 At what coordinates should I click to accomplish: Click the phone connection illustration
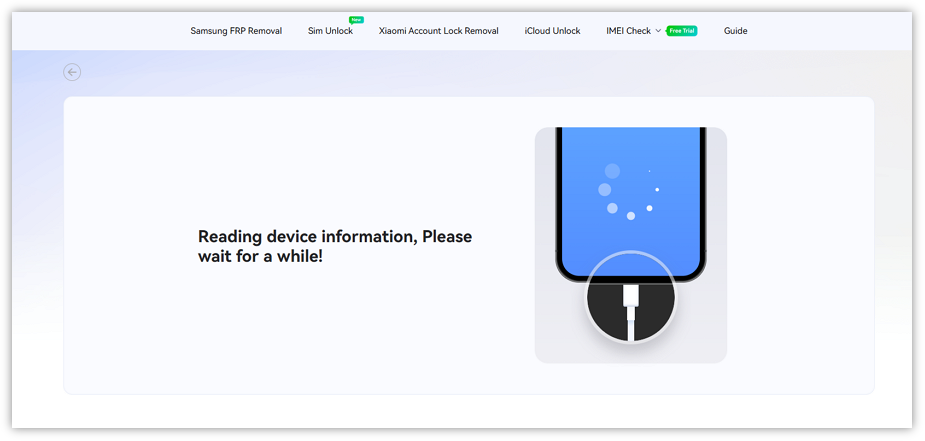click(x=631, y=245)
